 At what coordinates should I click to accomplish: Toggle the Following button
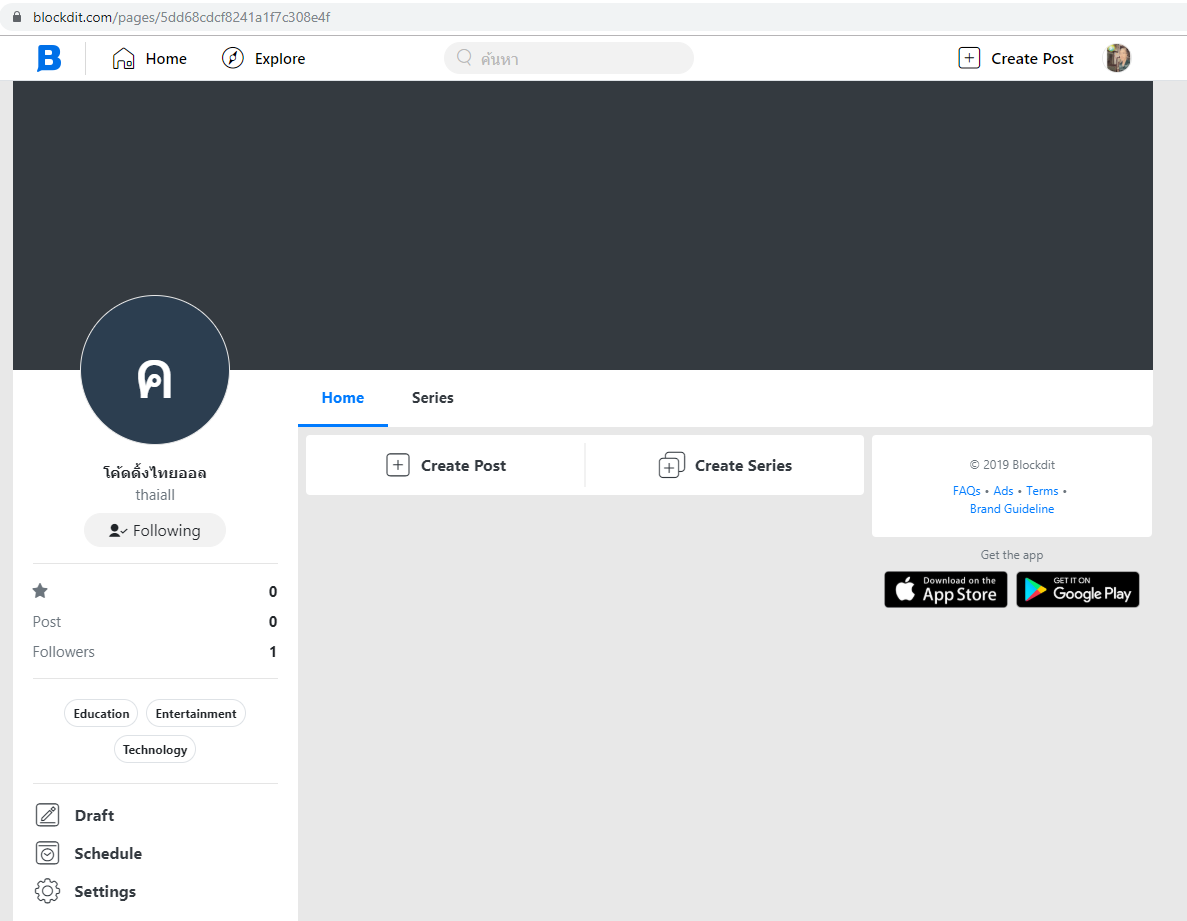[x=155, y=530]
